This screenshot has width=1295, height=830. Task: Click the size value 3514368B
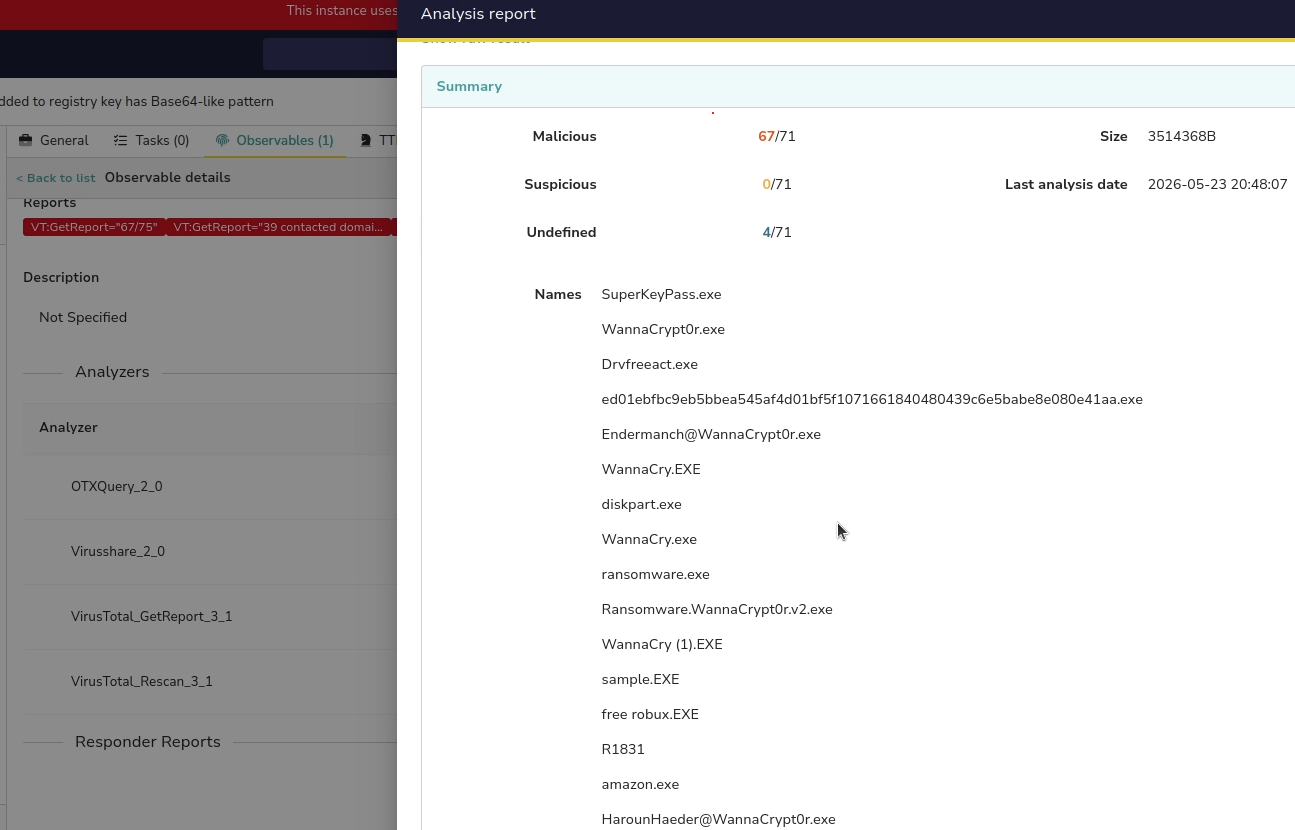pyautogui.click(x=1182, y=136)
